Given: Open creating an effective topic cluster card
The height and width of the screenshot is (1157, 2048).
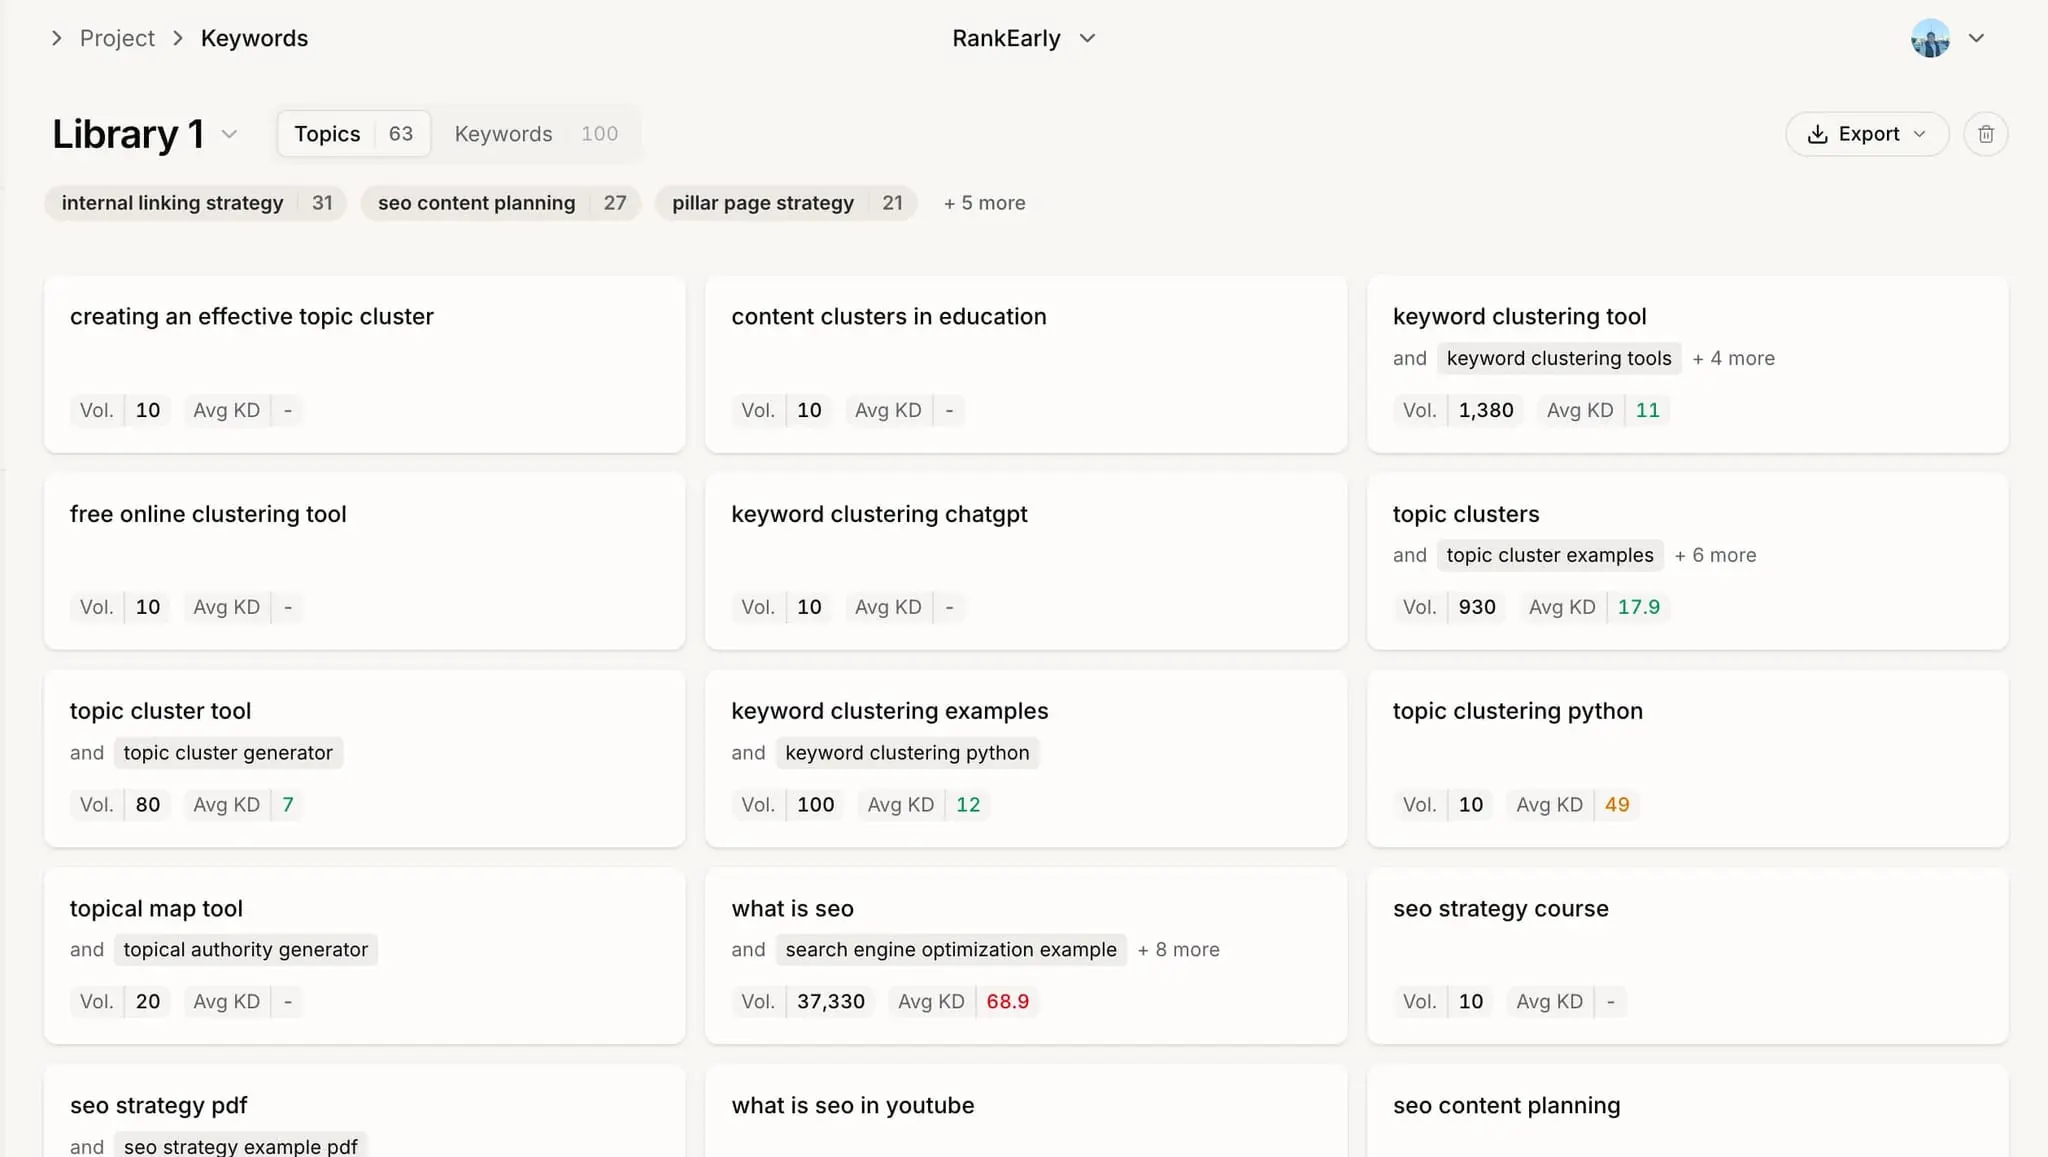Looking at the screenshot, I should (x=365, y=364).
